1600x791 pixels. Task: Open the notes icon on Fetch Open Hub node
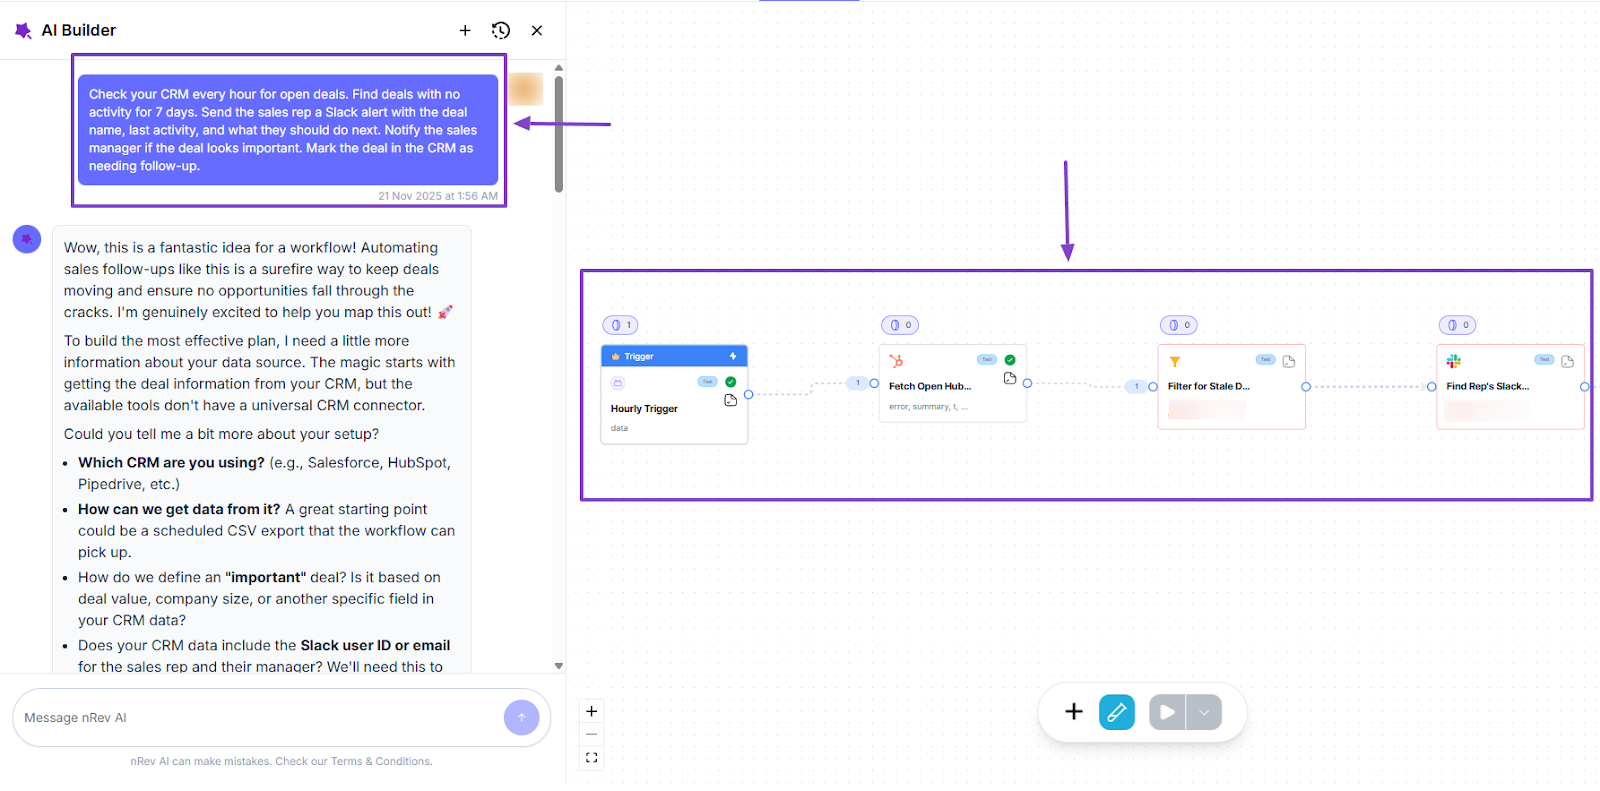[1010, 378]
